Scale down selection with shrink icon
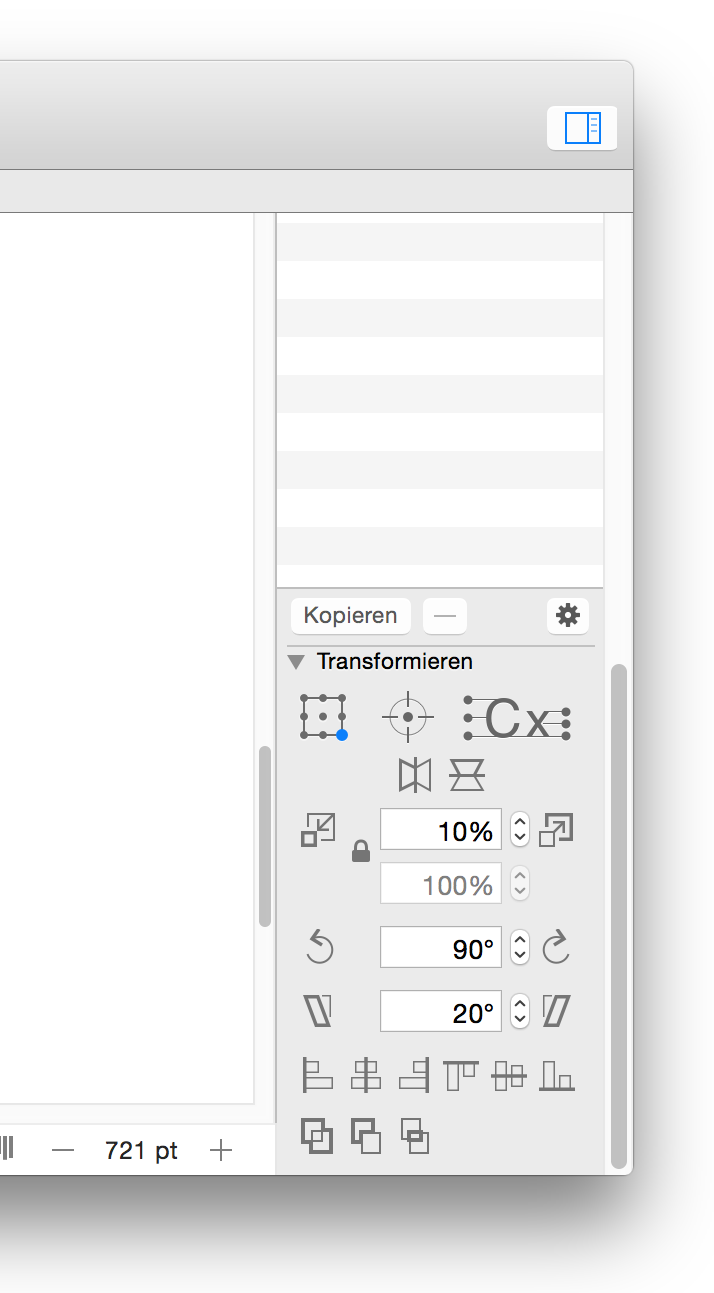The image size is (714, 1293). [318, 830]
